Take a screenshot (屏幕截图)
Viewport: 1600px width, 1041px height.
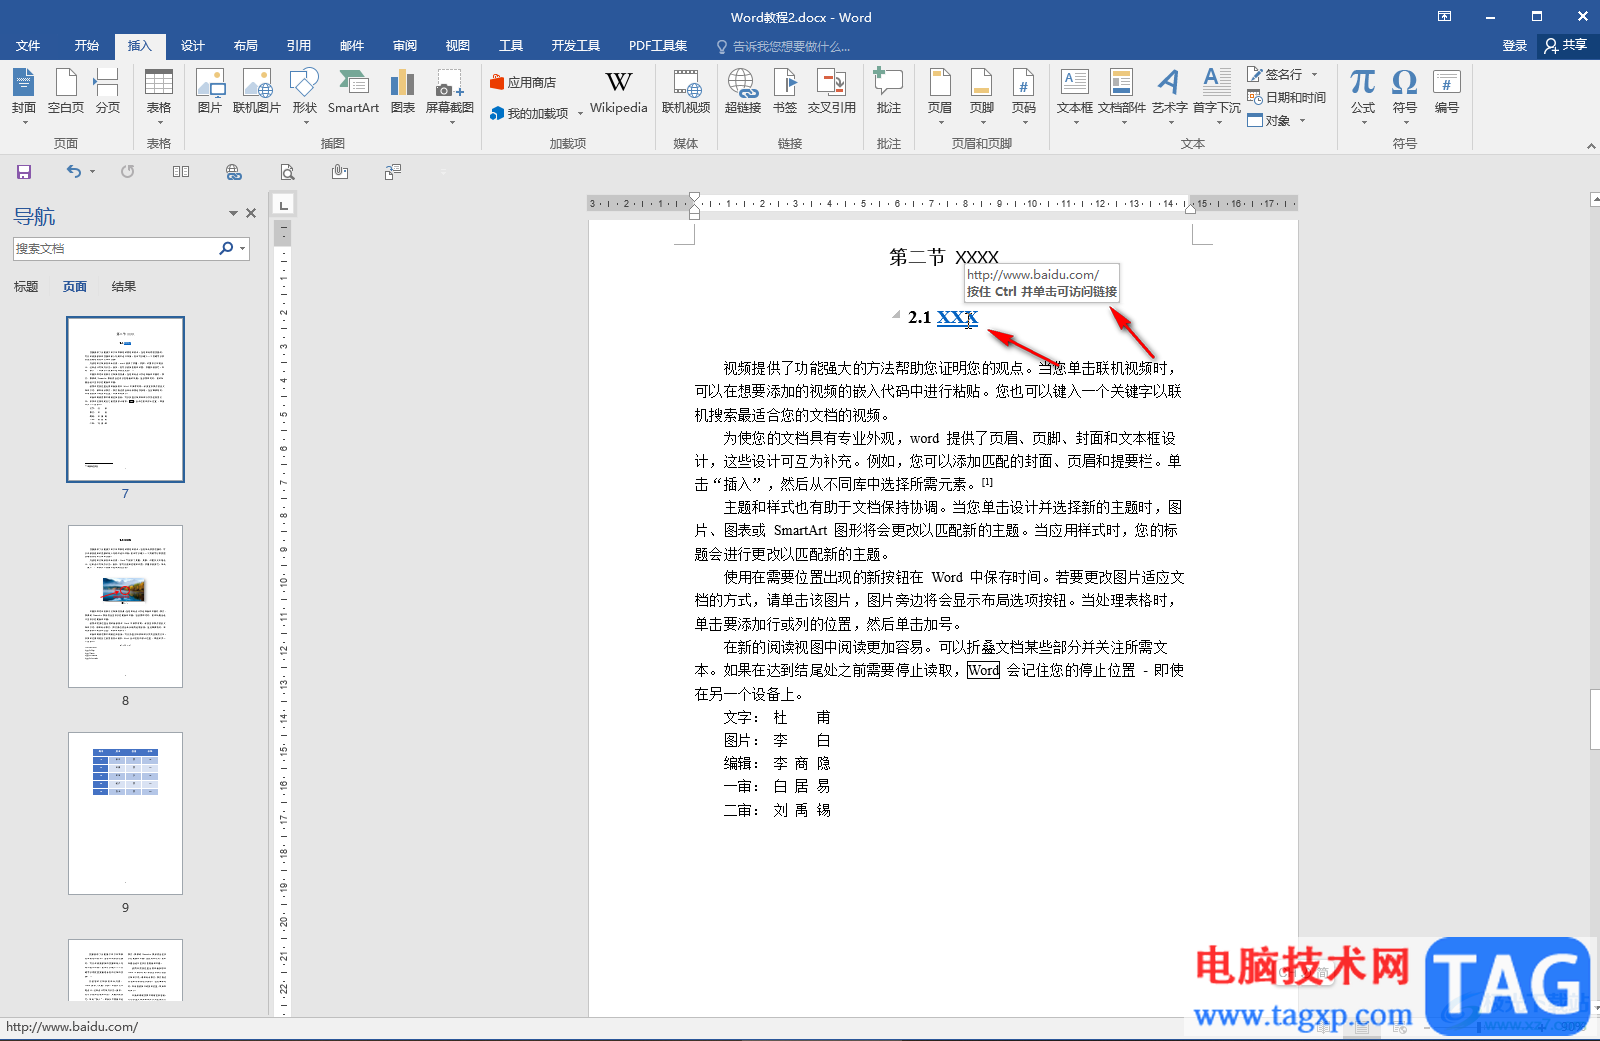click(x=450, y=95)
